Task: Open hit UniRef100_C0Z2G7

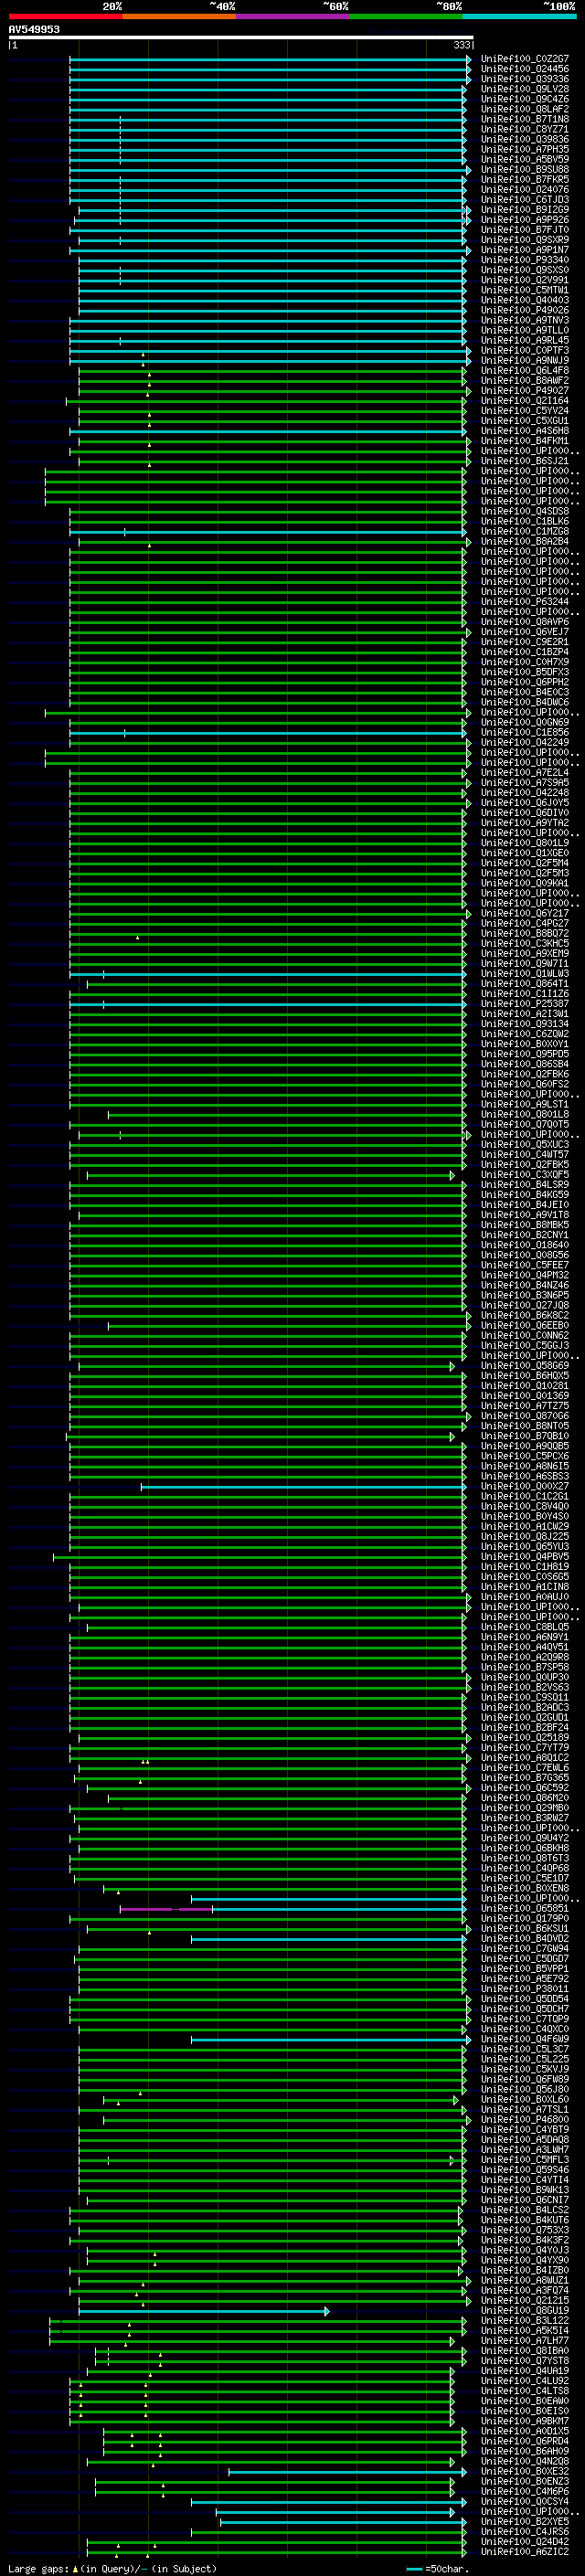Action: (524, 59)
